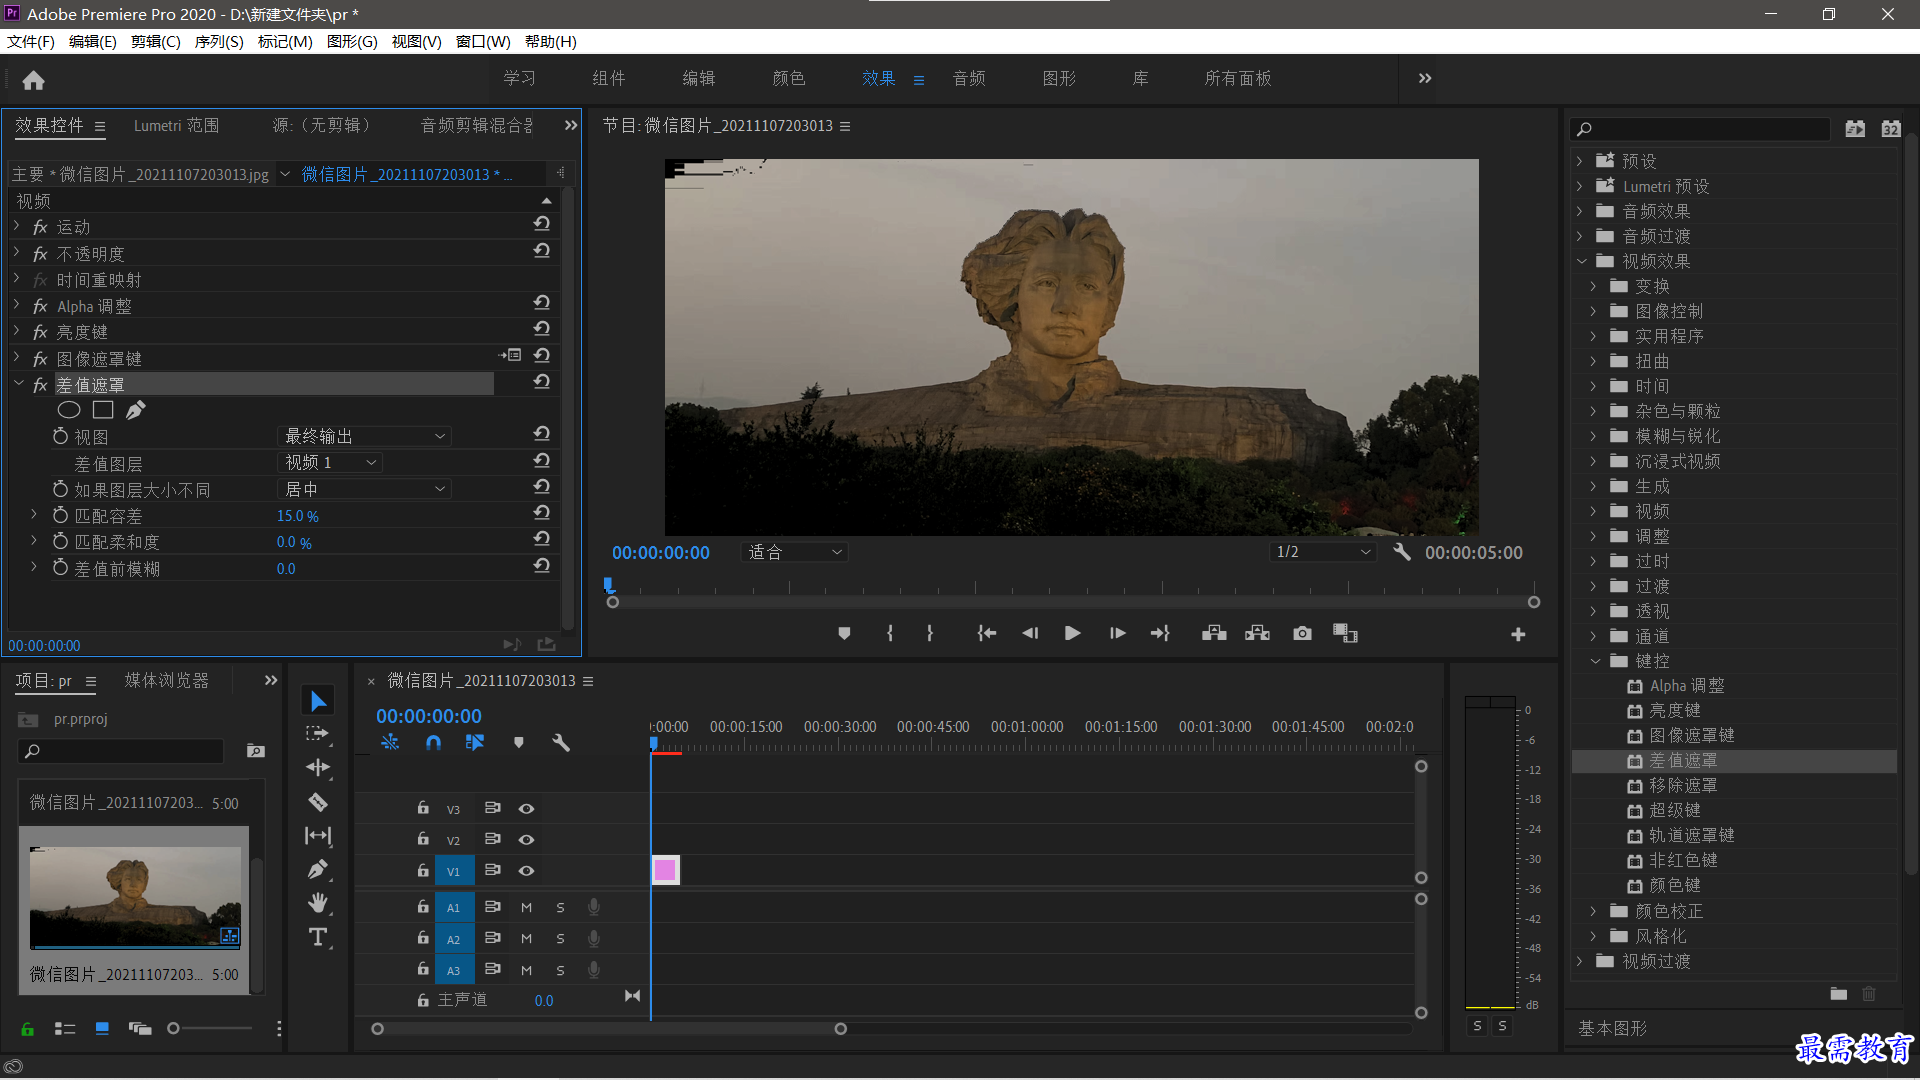Toggle 差值遮罩 fx effect on/off
Viewport: 1920px width, 1080px height.
[40, 385]
